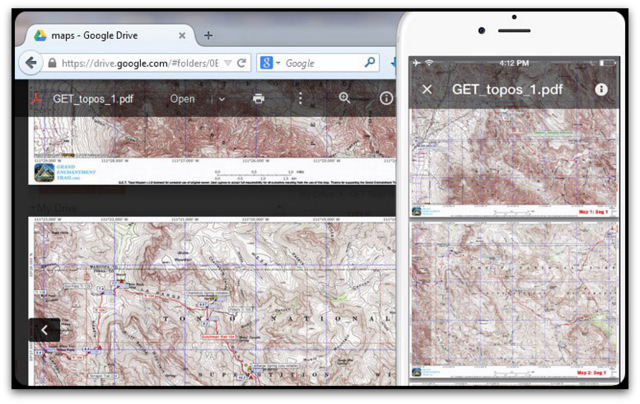Tap the 4:12 PM clock on phone

tap(514, 63)
